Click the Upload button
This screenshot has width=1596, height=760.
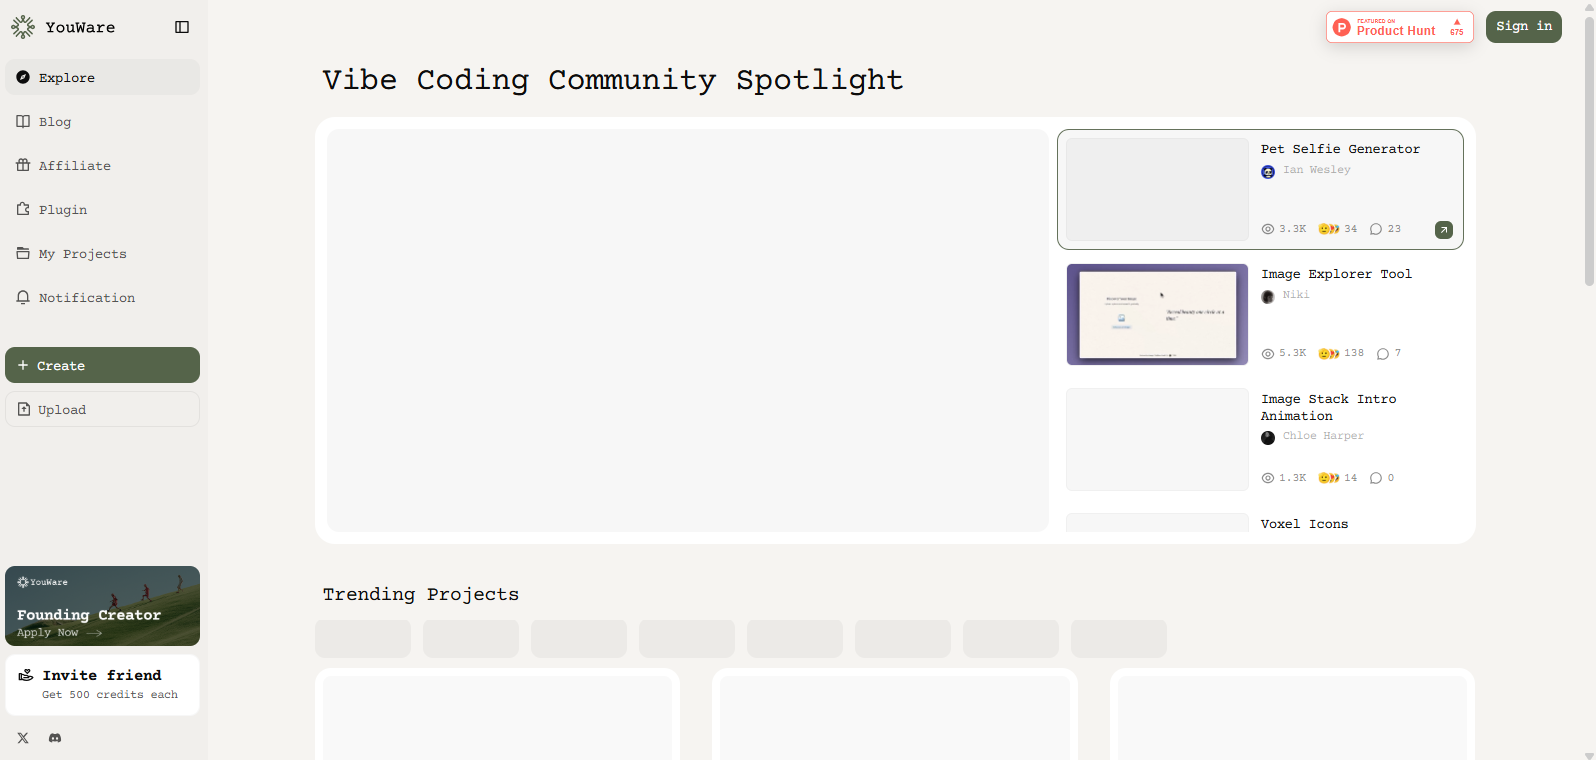[102, 409]
